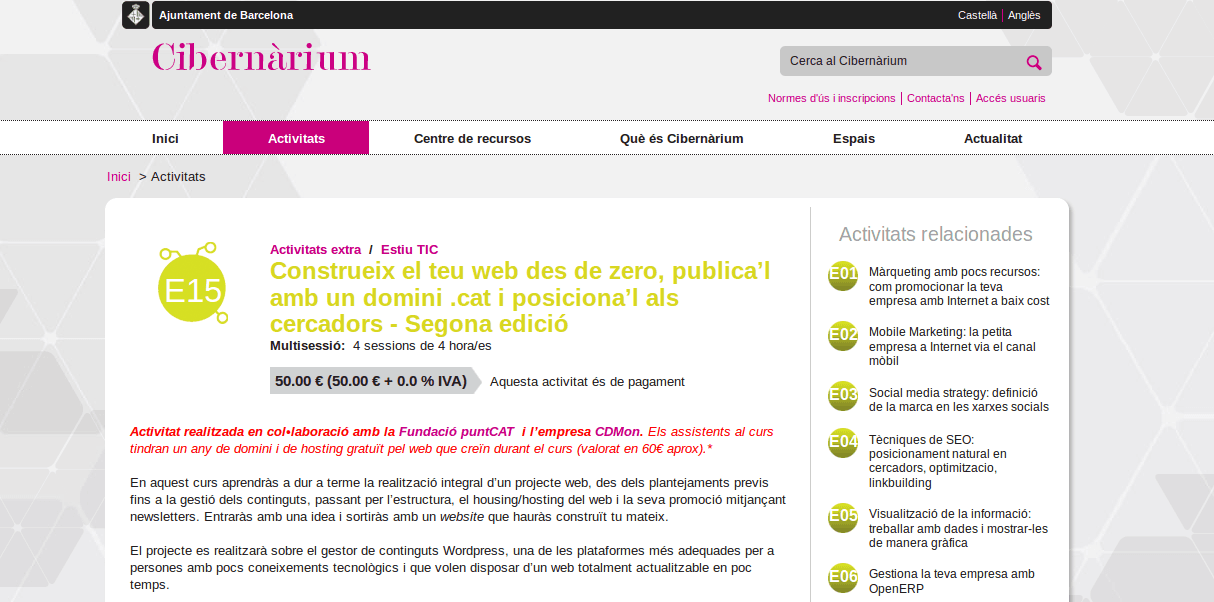Open the E01 activity badge icon

coord(843,275)
